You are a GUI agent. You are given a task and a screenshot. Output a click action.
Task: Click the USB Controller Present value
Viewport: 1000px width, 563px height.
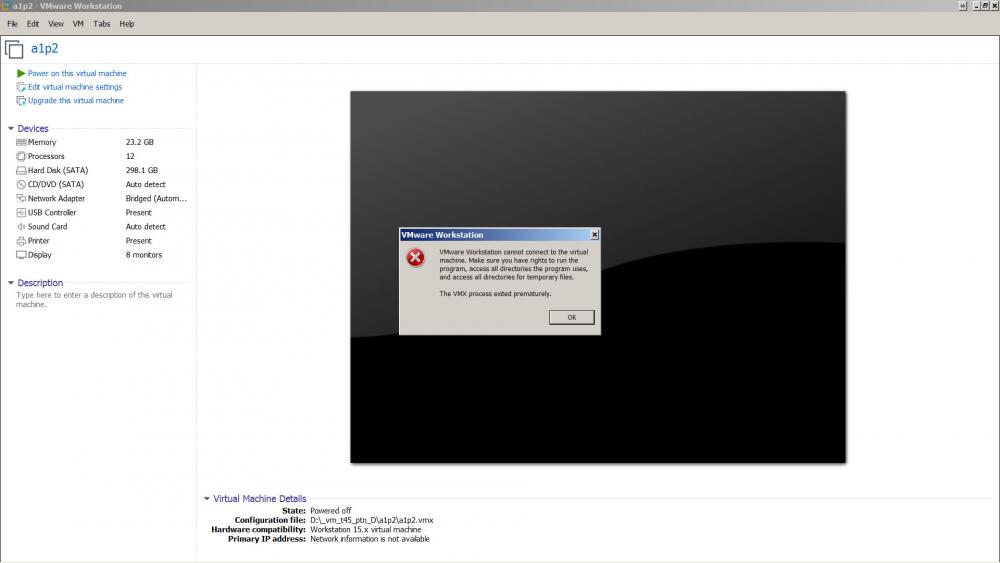pos(138,212)
